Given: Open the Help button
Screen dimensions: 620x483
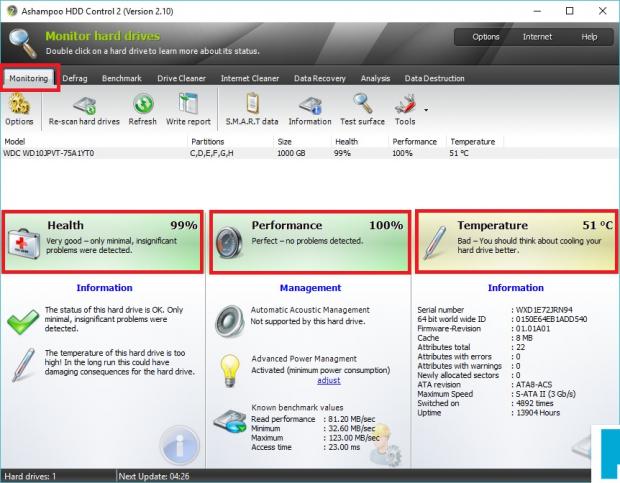Looking at the screenshot, I should point(589,37).
